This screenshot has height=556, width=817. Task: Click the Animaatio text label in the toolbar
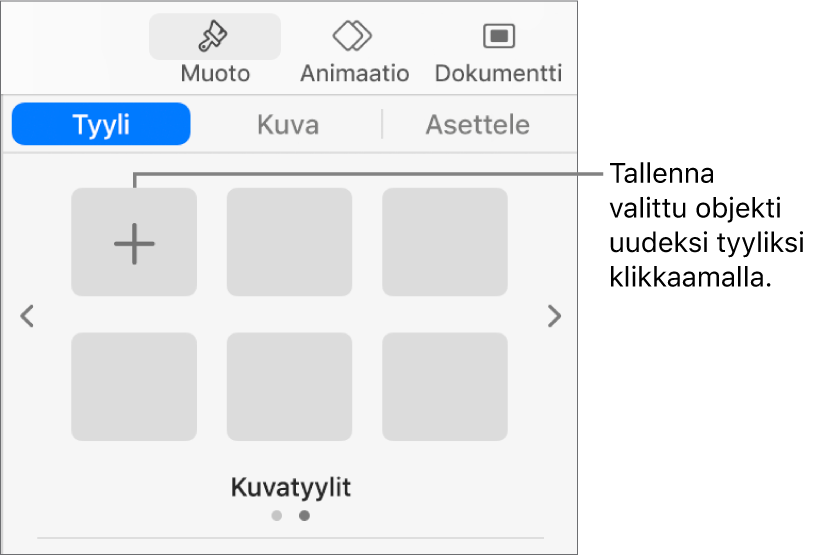pyautogui.click(x=354, y=73)
